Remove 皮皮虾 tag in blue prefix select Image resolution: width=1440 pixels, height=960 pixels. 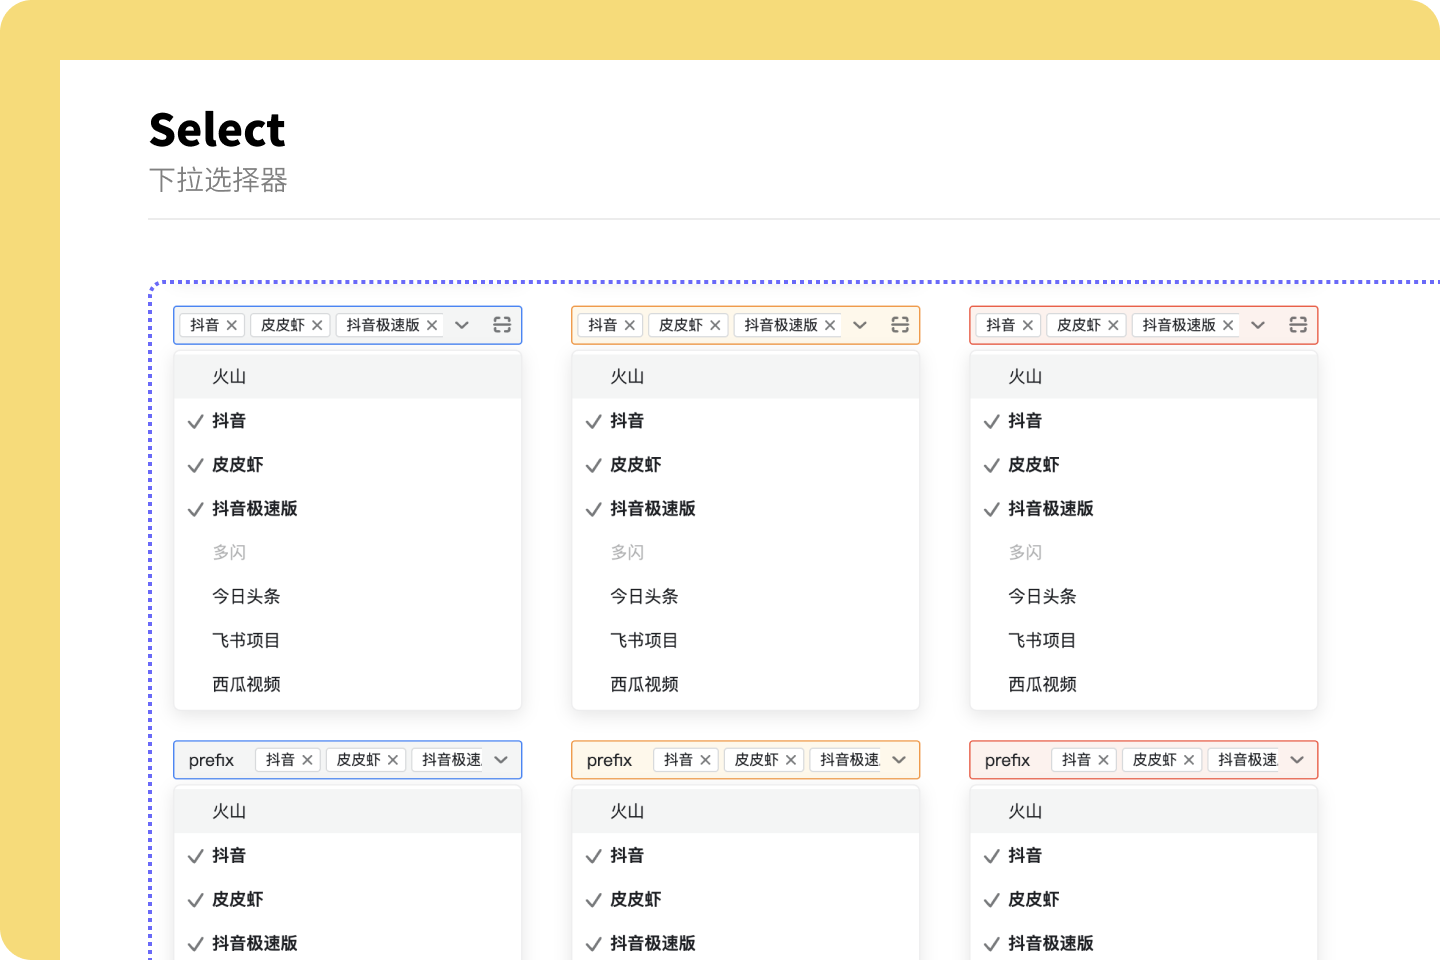(x=393, y=760)
